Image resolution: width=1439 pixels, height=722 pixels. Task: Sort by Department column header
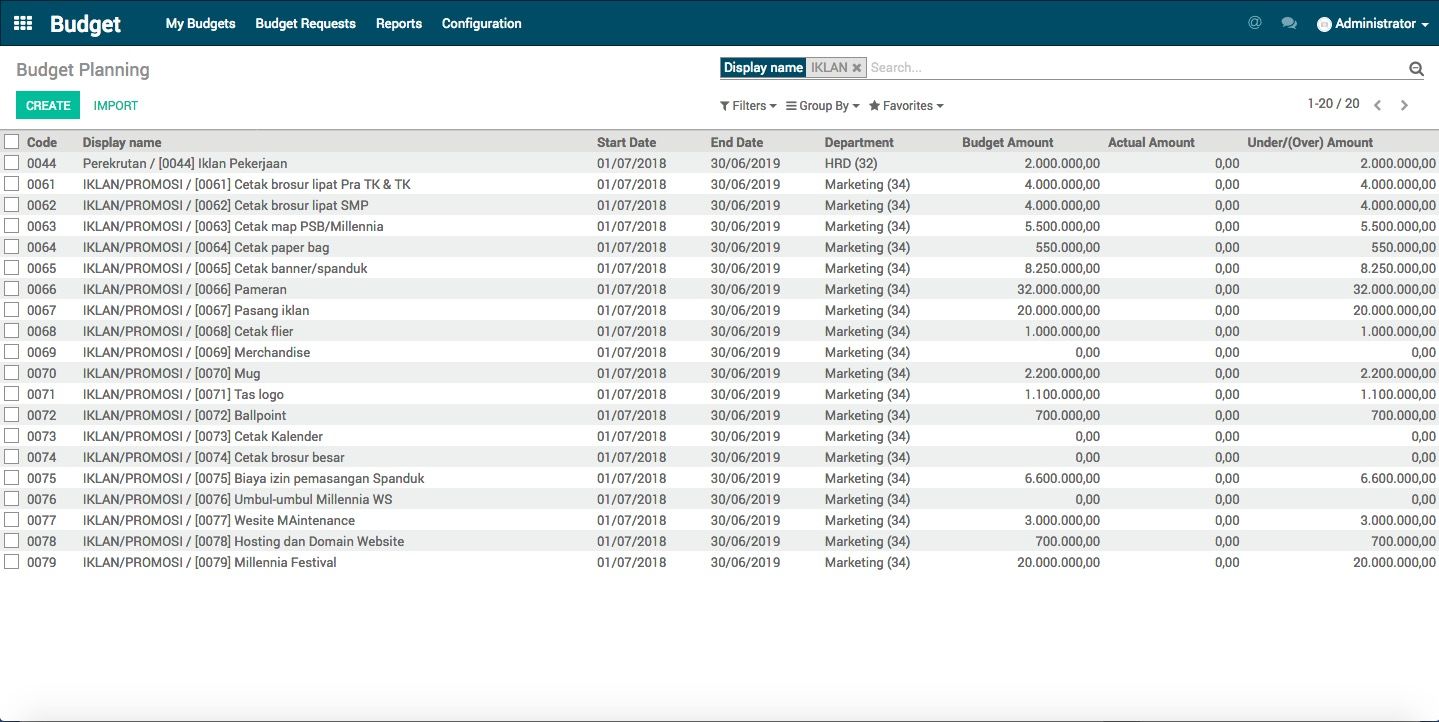pyautogui.click(x=859, y=142)
